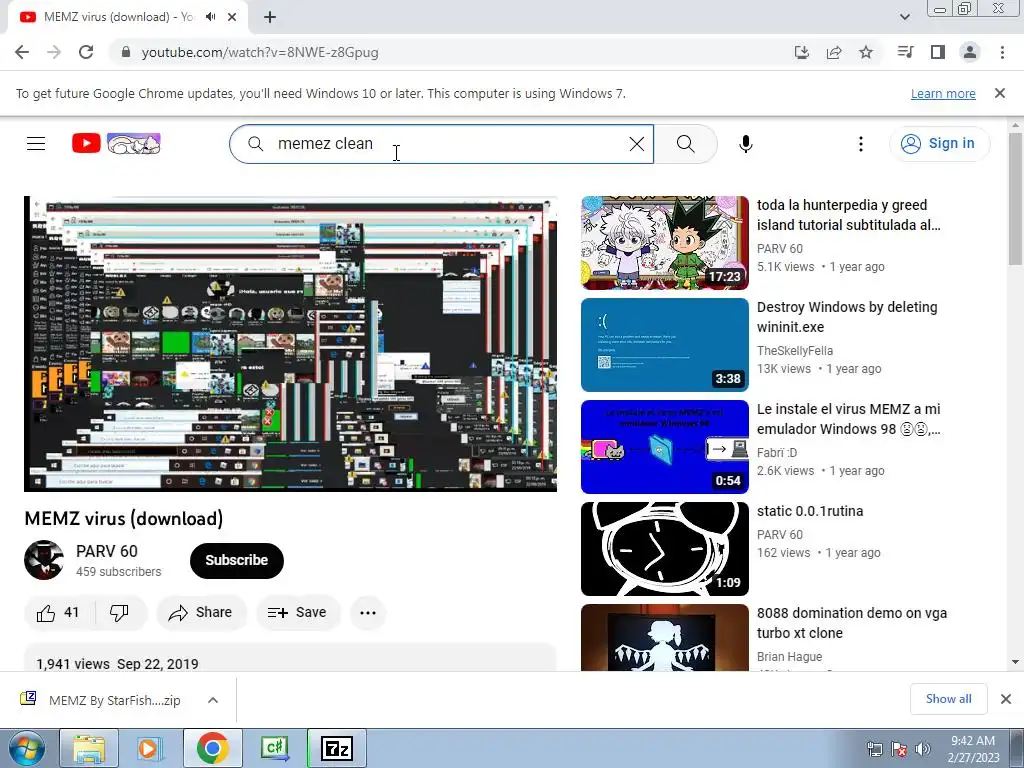Screen dimensions: 1024x768
Task: Open PARV 60 channel avatar
Action: (44, 560)
